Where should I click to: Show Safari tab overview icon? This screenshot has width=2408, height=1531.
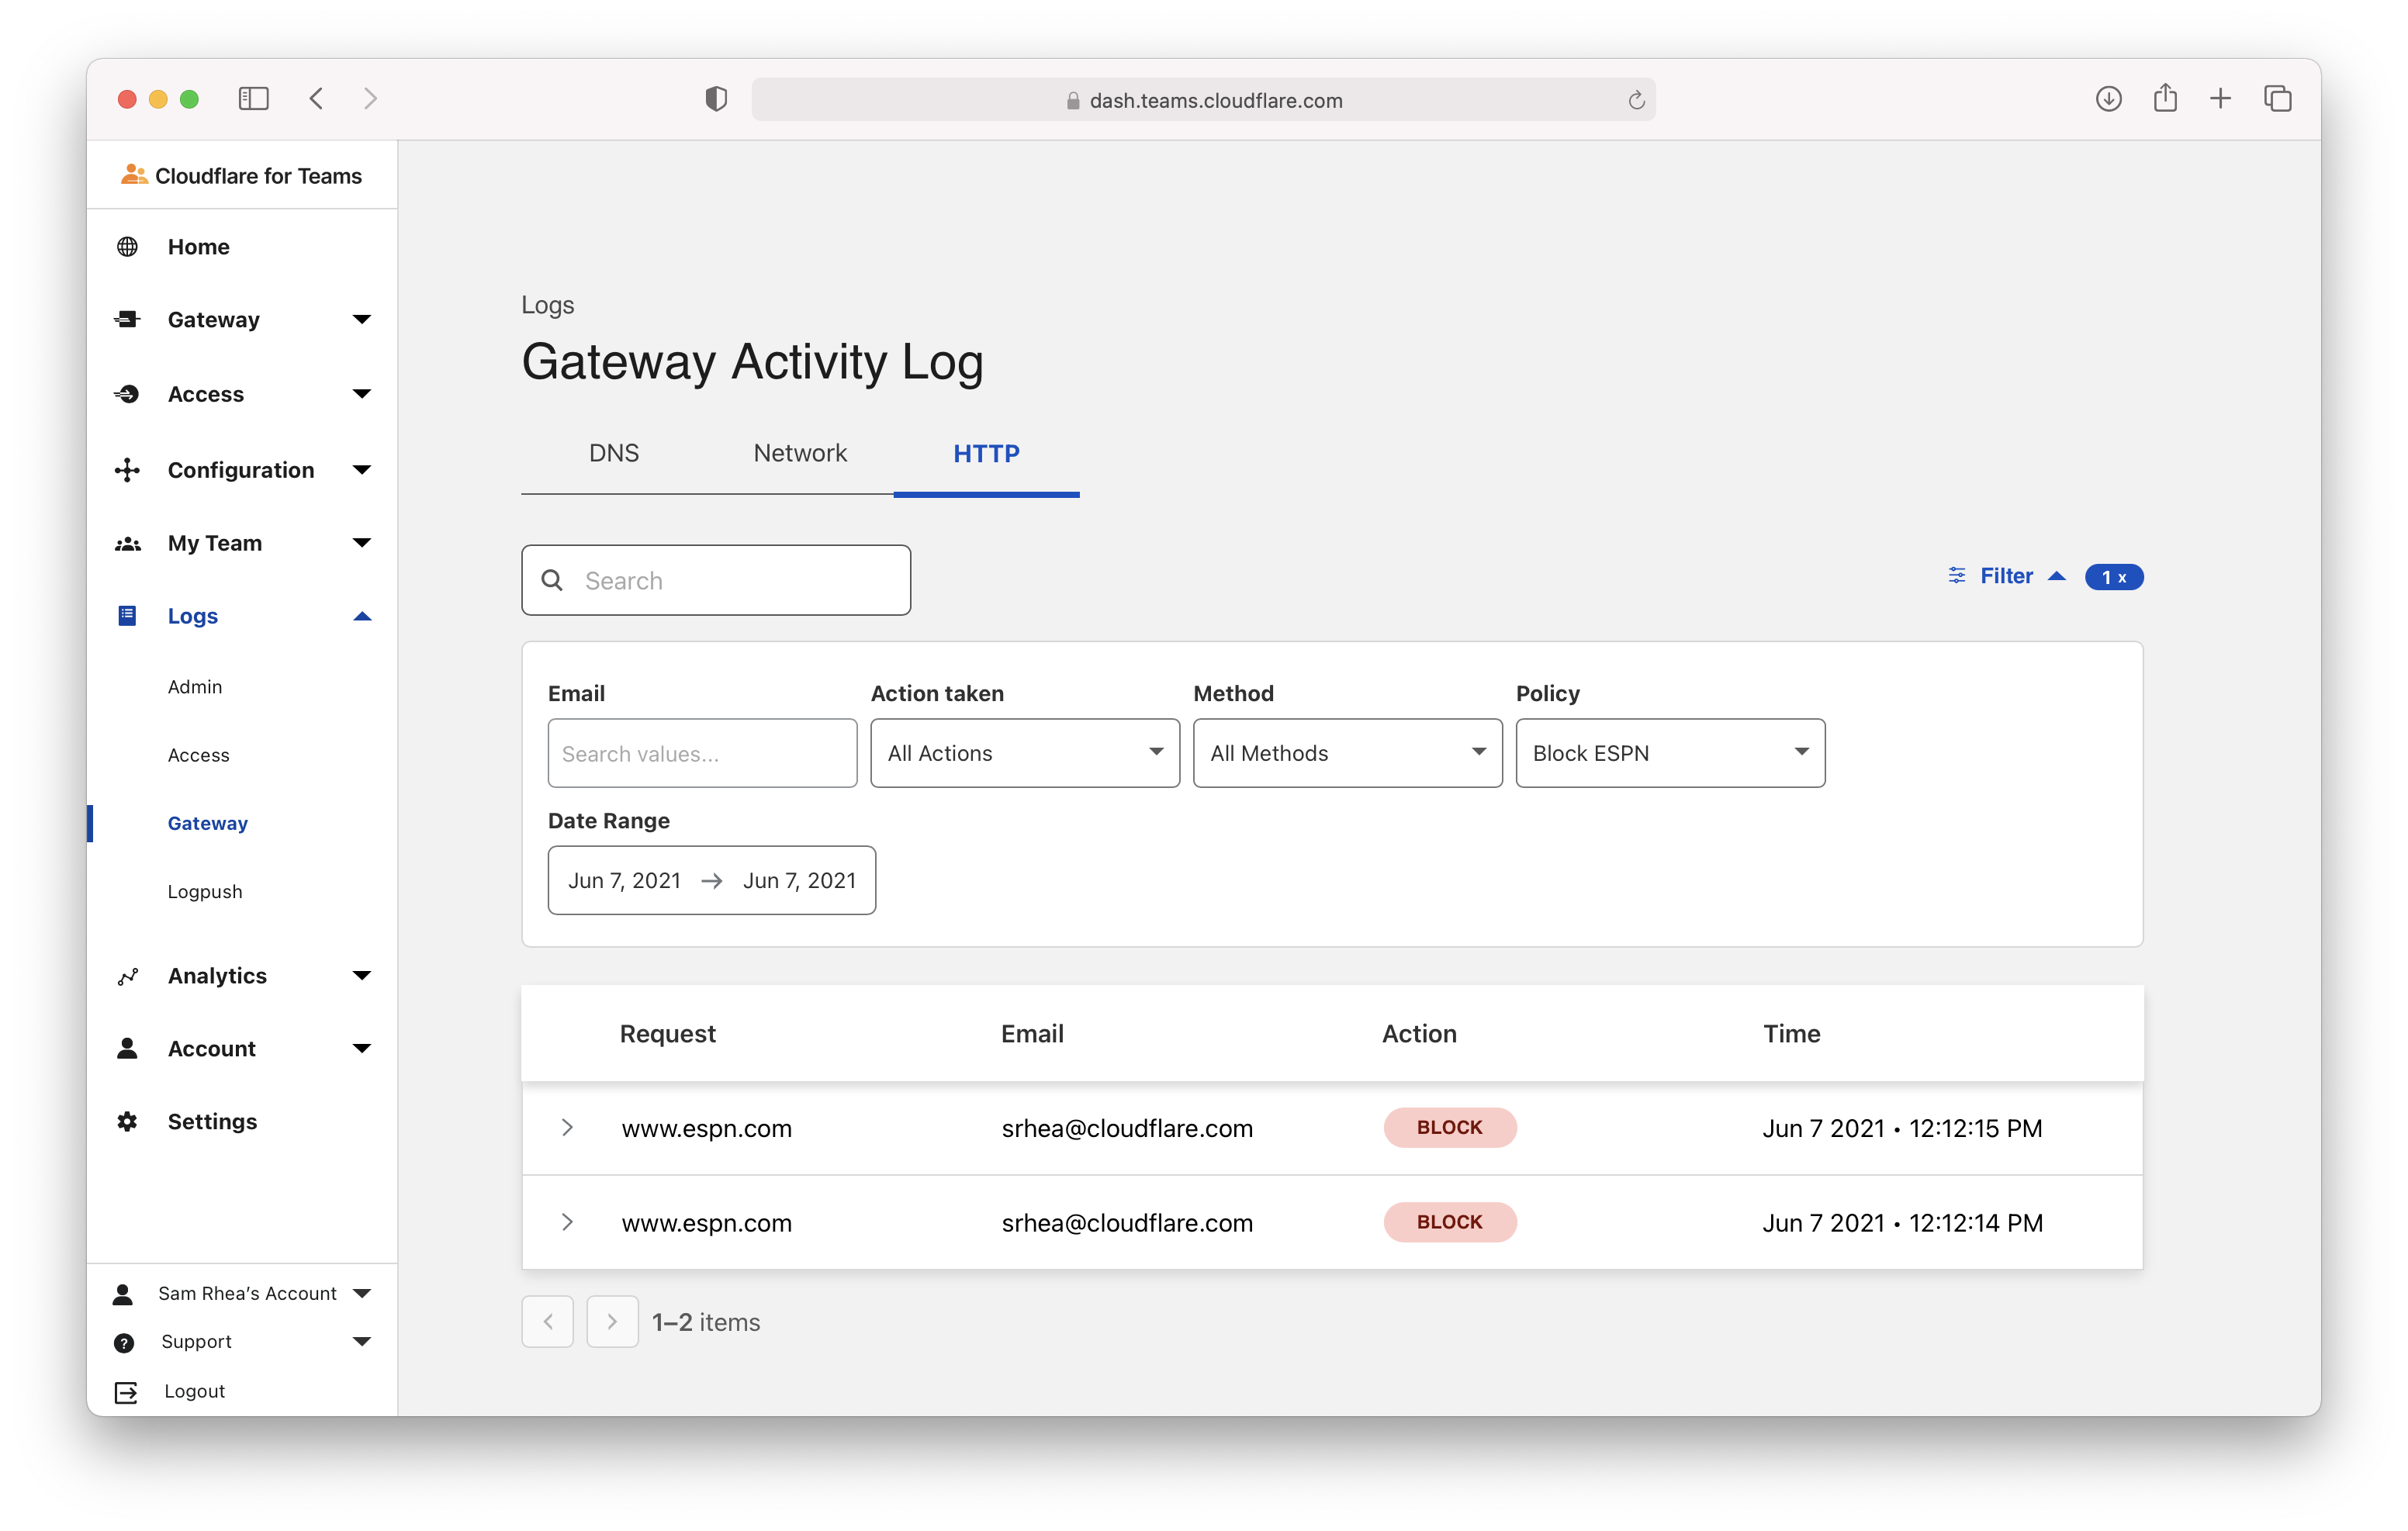tap(2277, 99)
